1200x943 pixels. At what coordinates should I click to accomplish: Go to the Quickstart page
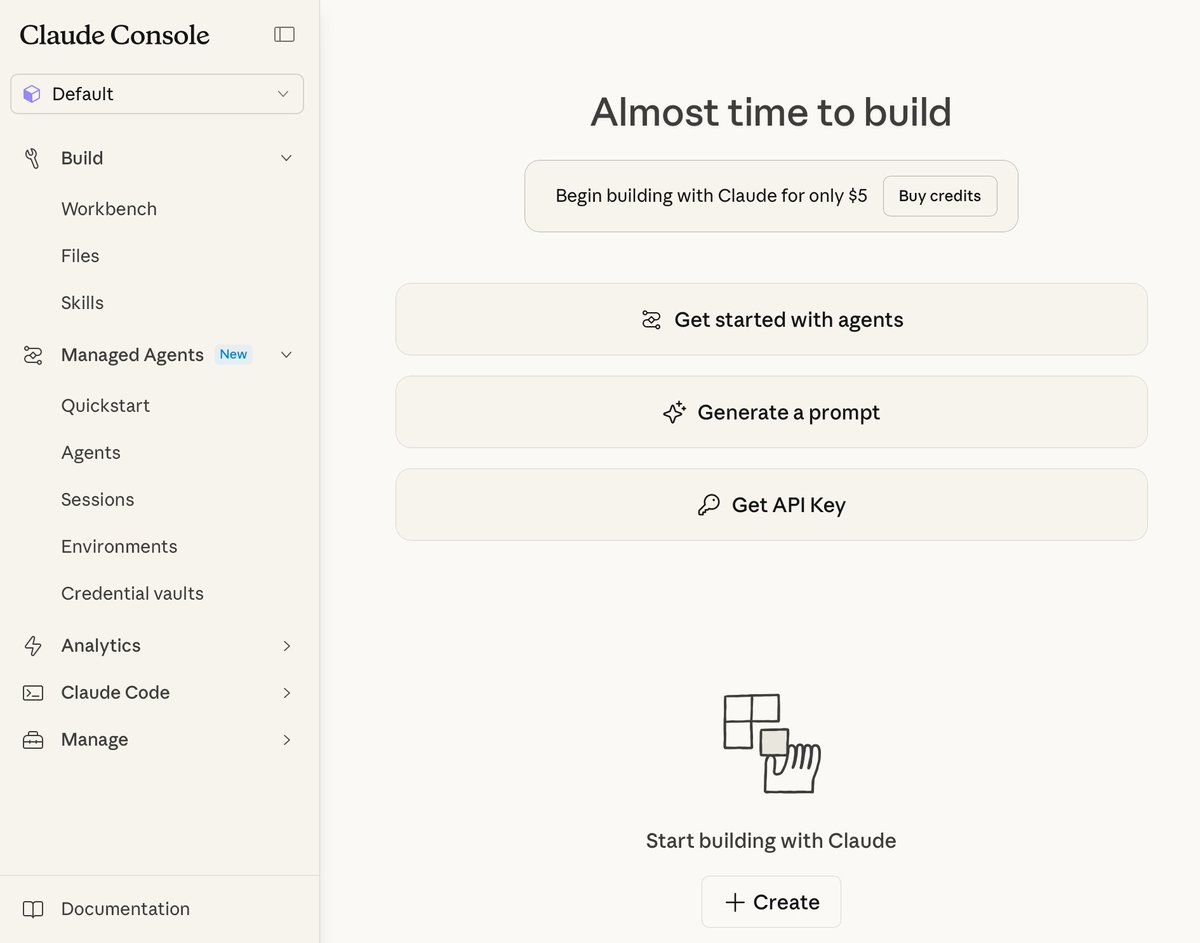pos(105,406)
